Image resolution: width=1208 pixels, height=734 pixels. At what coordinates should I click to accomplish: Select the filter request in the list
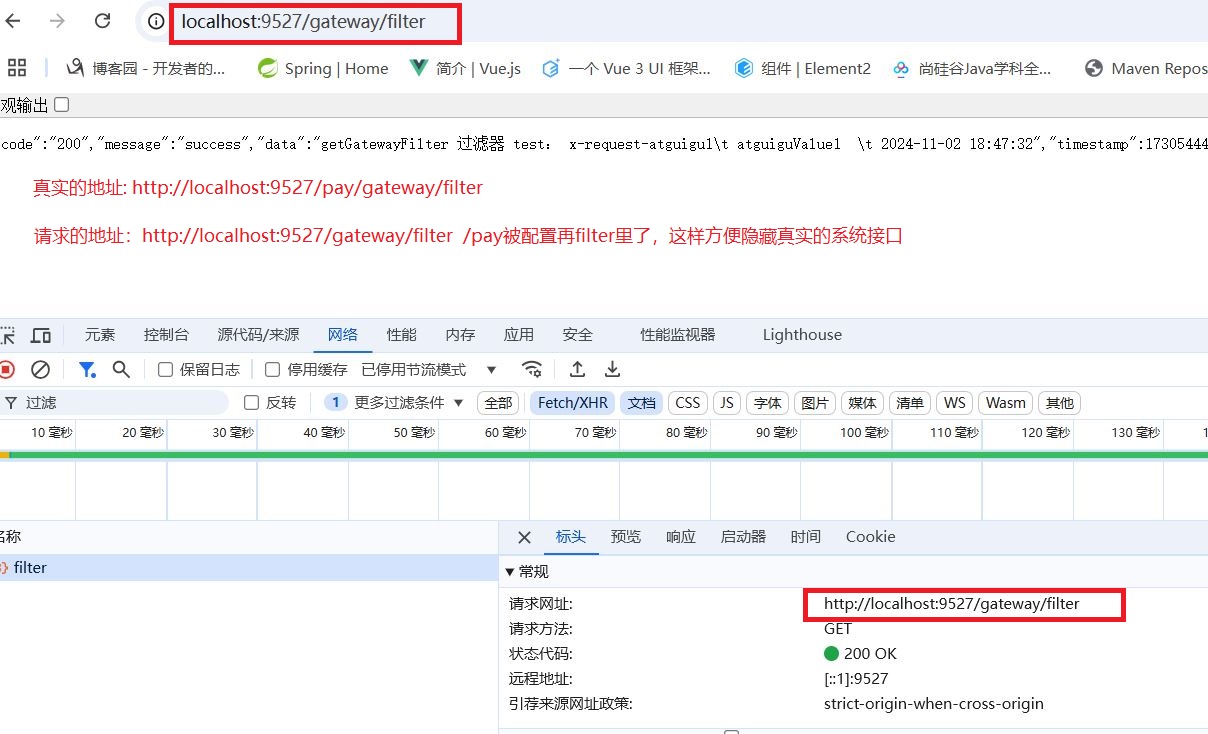[30, 567]
